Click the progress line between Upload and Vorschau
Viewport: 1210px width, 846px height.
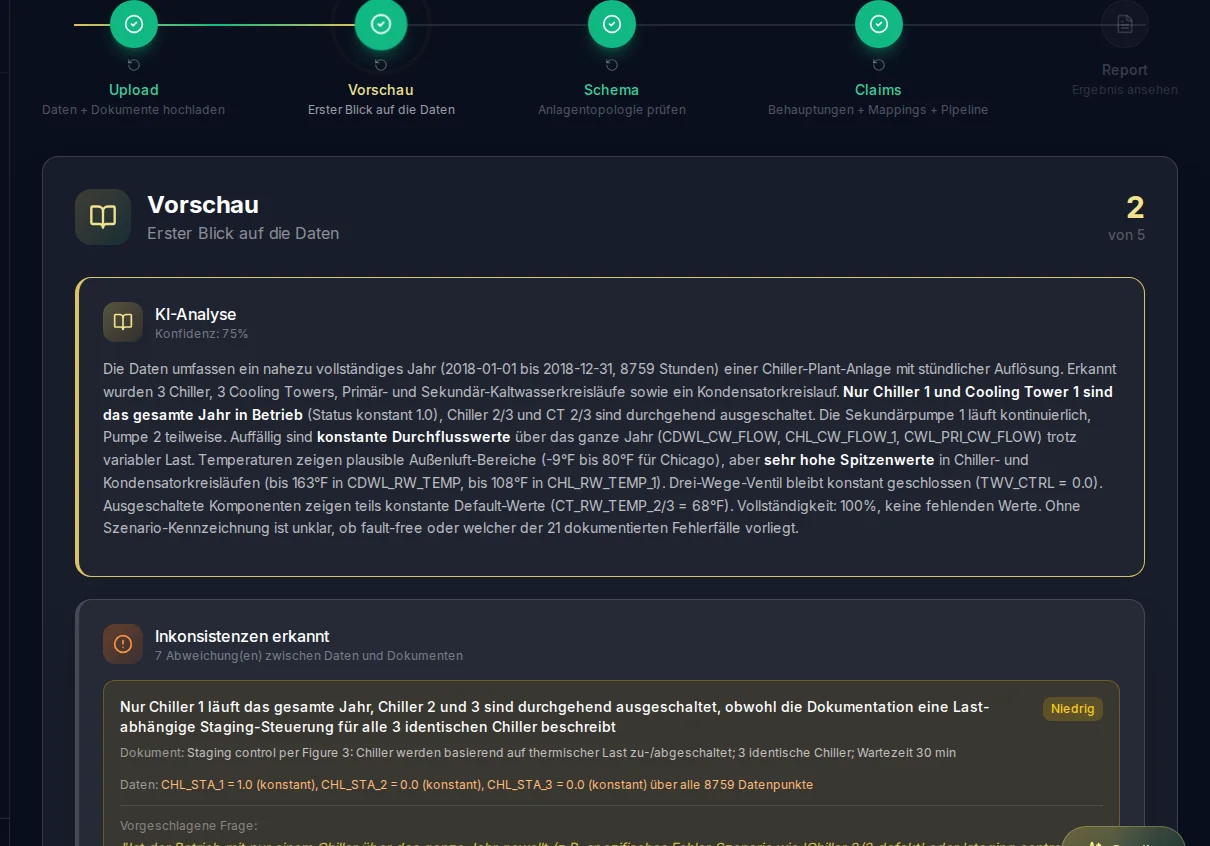click(x=256, y=24)
